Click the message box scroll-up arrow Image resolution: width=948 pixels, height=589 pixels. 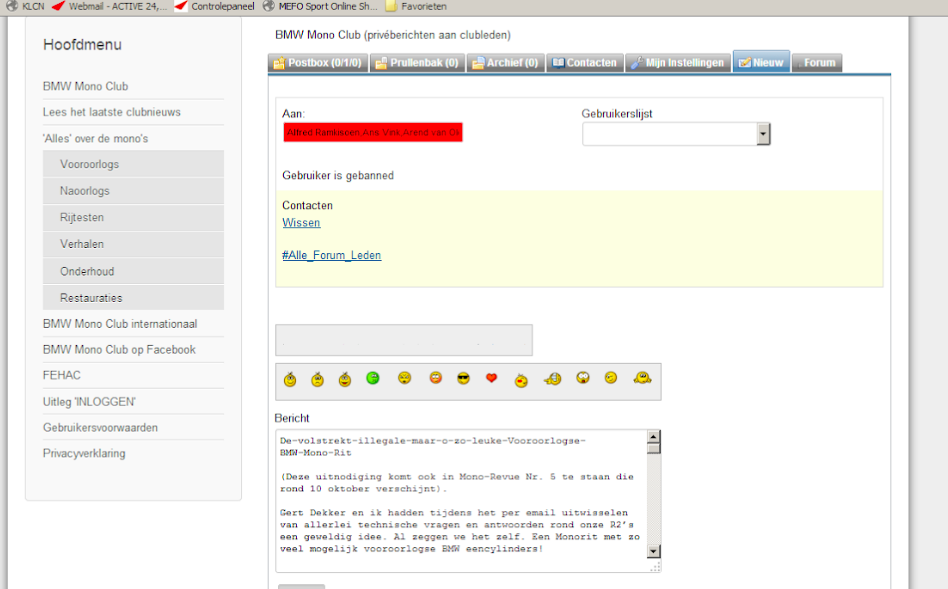click(654, 436)
